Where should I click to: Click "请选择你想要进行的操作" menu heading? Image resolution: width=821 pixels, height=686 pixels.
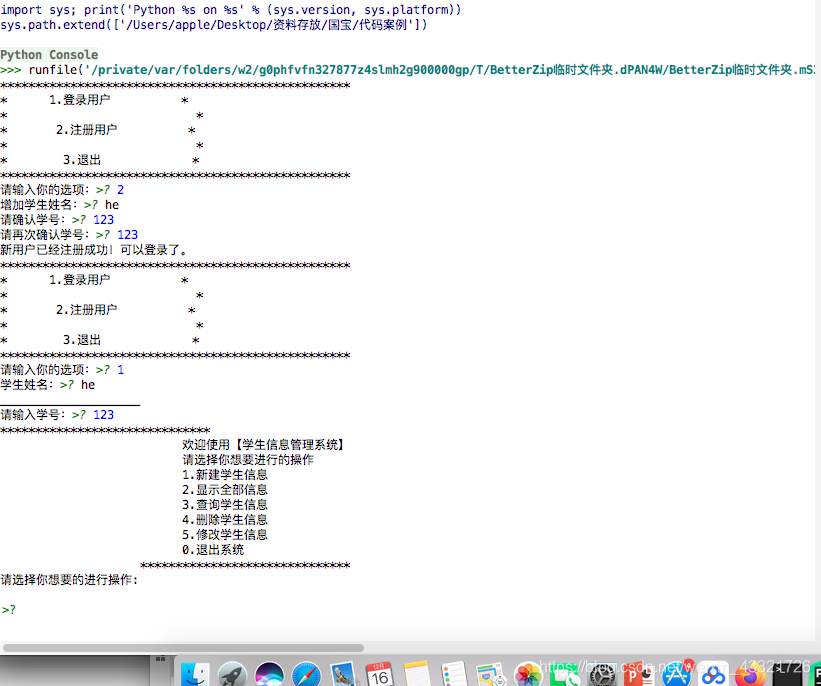click(x=248, y=460)
